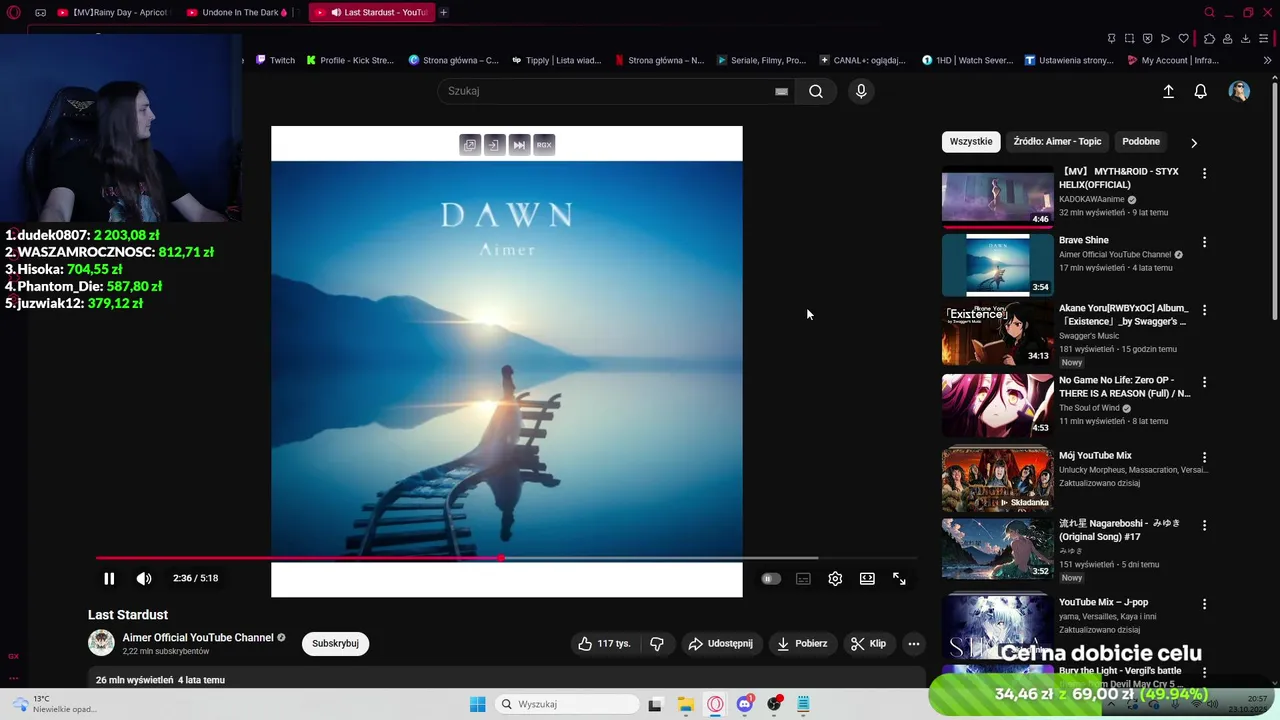This screenshot has height=720, width=1280.
Task: Subscribe with the Subskrybuj button
Action: [335, 644]
